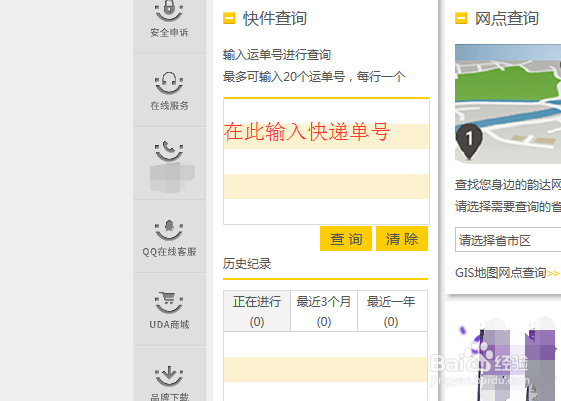This screenshot has width=561, height=401.
Task: Open 品牌下载 download icon
Action: click(x=169, y=376)
